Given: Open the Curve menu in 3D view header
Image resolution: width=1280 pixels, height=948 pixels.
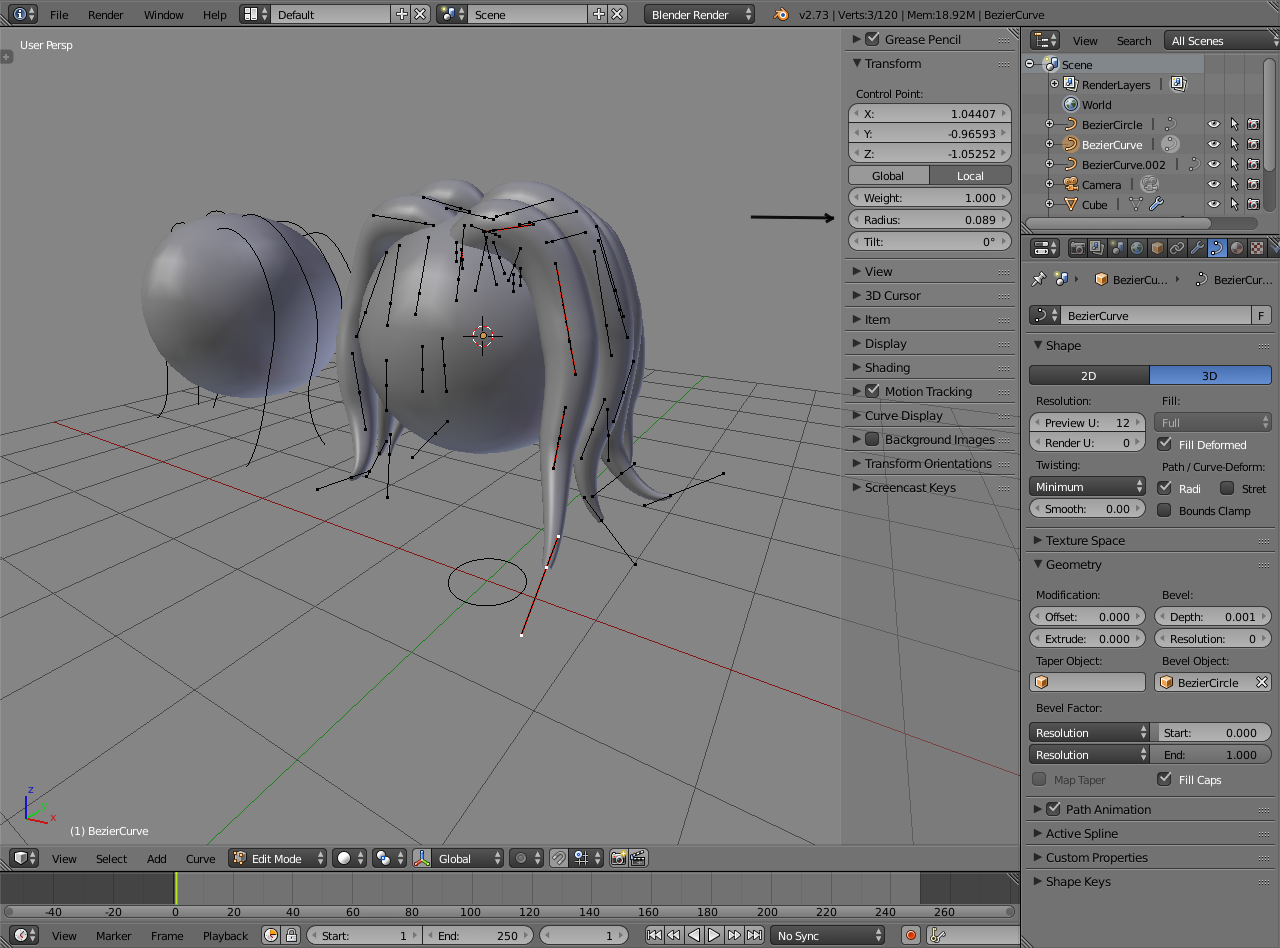Looking at the screenshot, I should point(200,858).
